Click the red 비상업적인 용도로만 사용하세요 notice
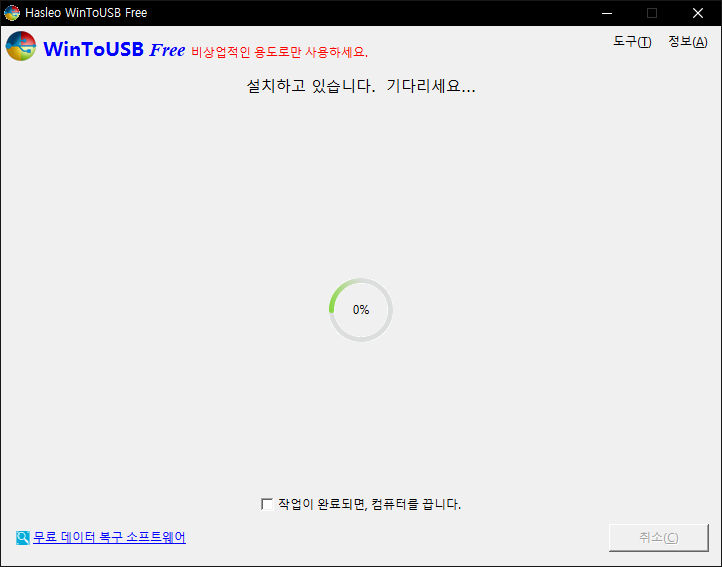The width and height of the screenshot is (722, 567). pyautogui.click(x=279, y=52)
